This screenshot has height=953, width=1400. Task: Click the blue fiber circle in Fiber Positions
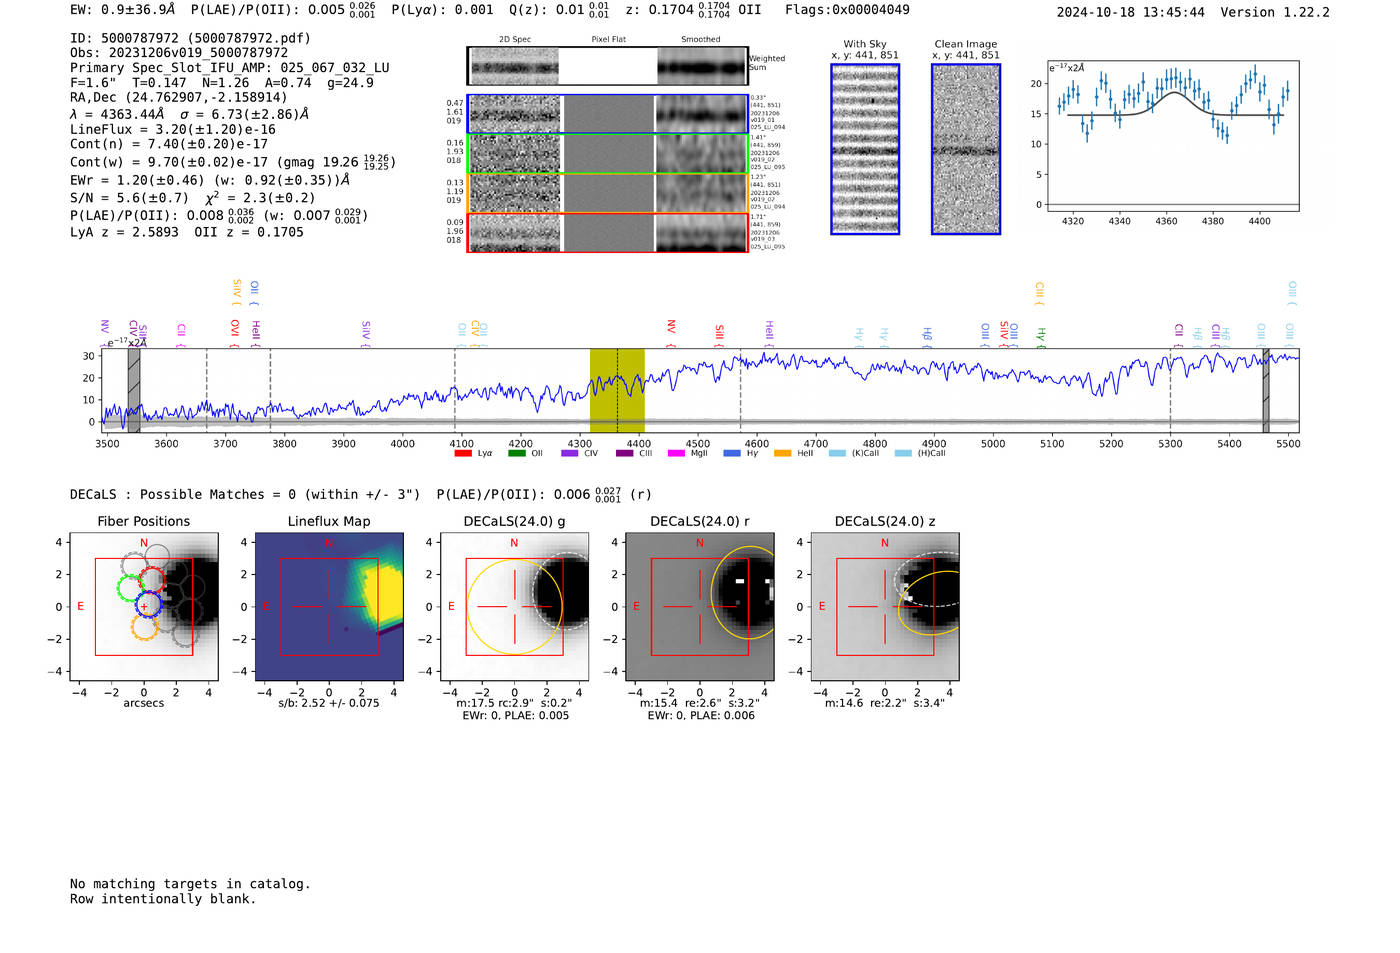[x=147, y=604]
